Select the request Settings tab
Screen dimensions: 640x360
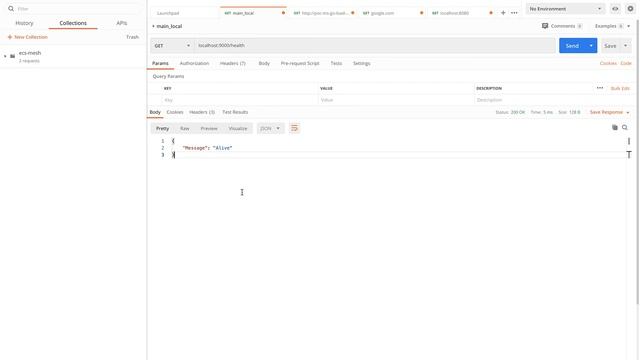(x=362, y=64)
